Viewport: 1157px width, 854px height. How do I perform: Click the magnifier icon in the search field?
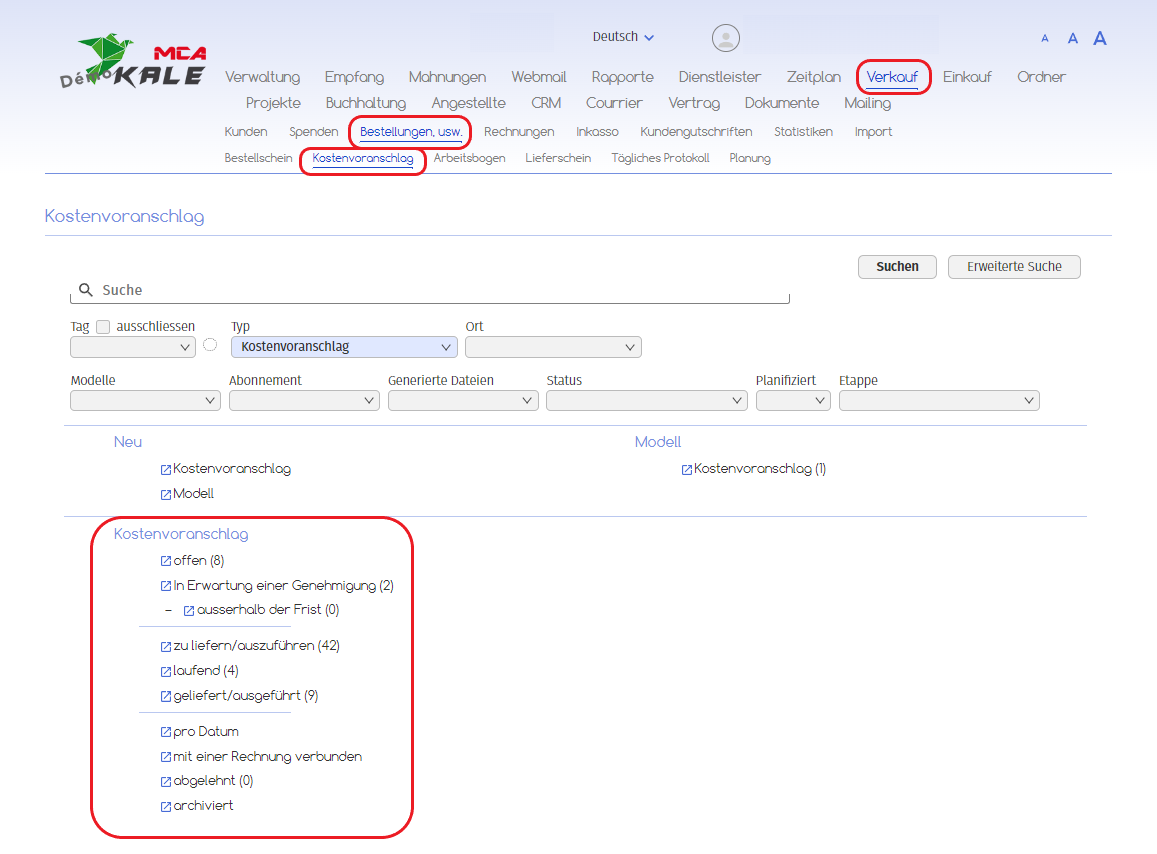point(86,290)
